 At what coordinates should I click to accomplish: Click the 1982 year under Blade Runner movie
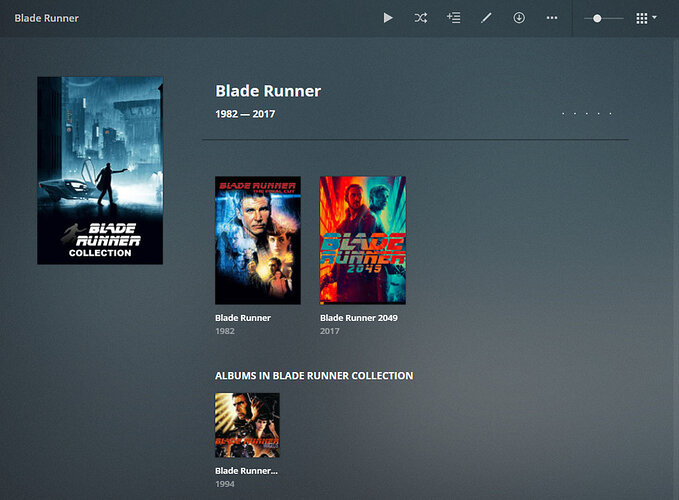pyautogui.click(x=225, y=331)
